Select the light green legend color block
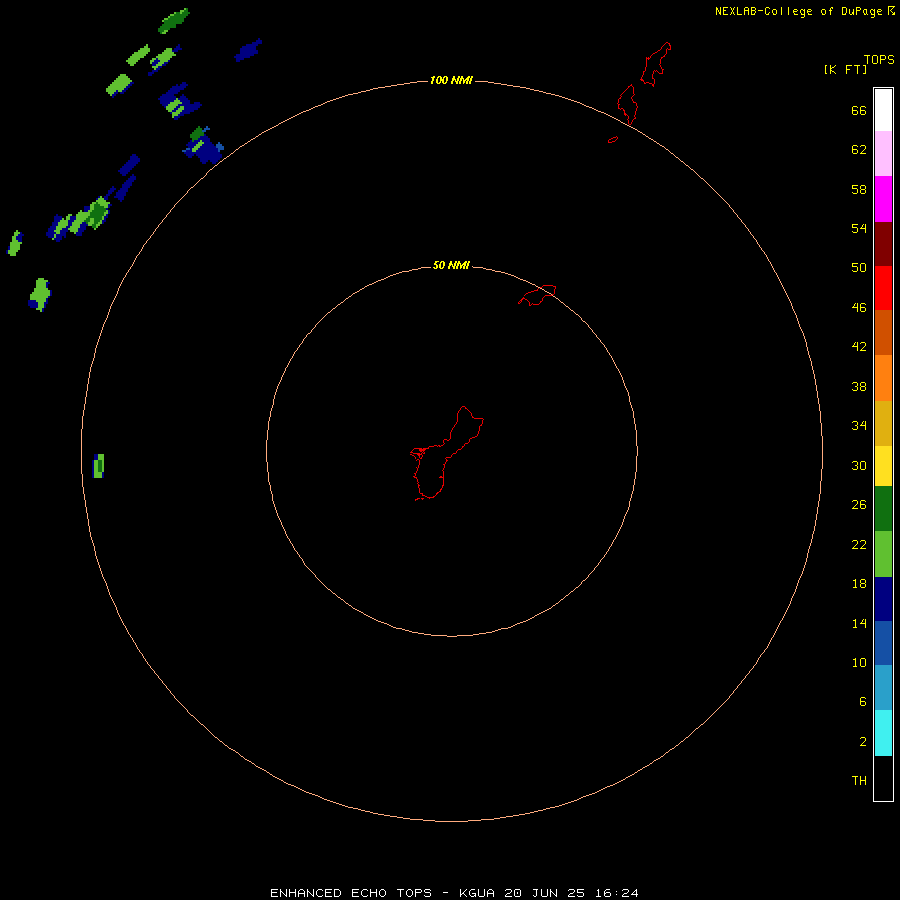Viewport: 900px width, 900px height. tap(883, 554)
